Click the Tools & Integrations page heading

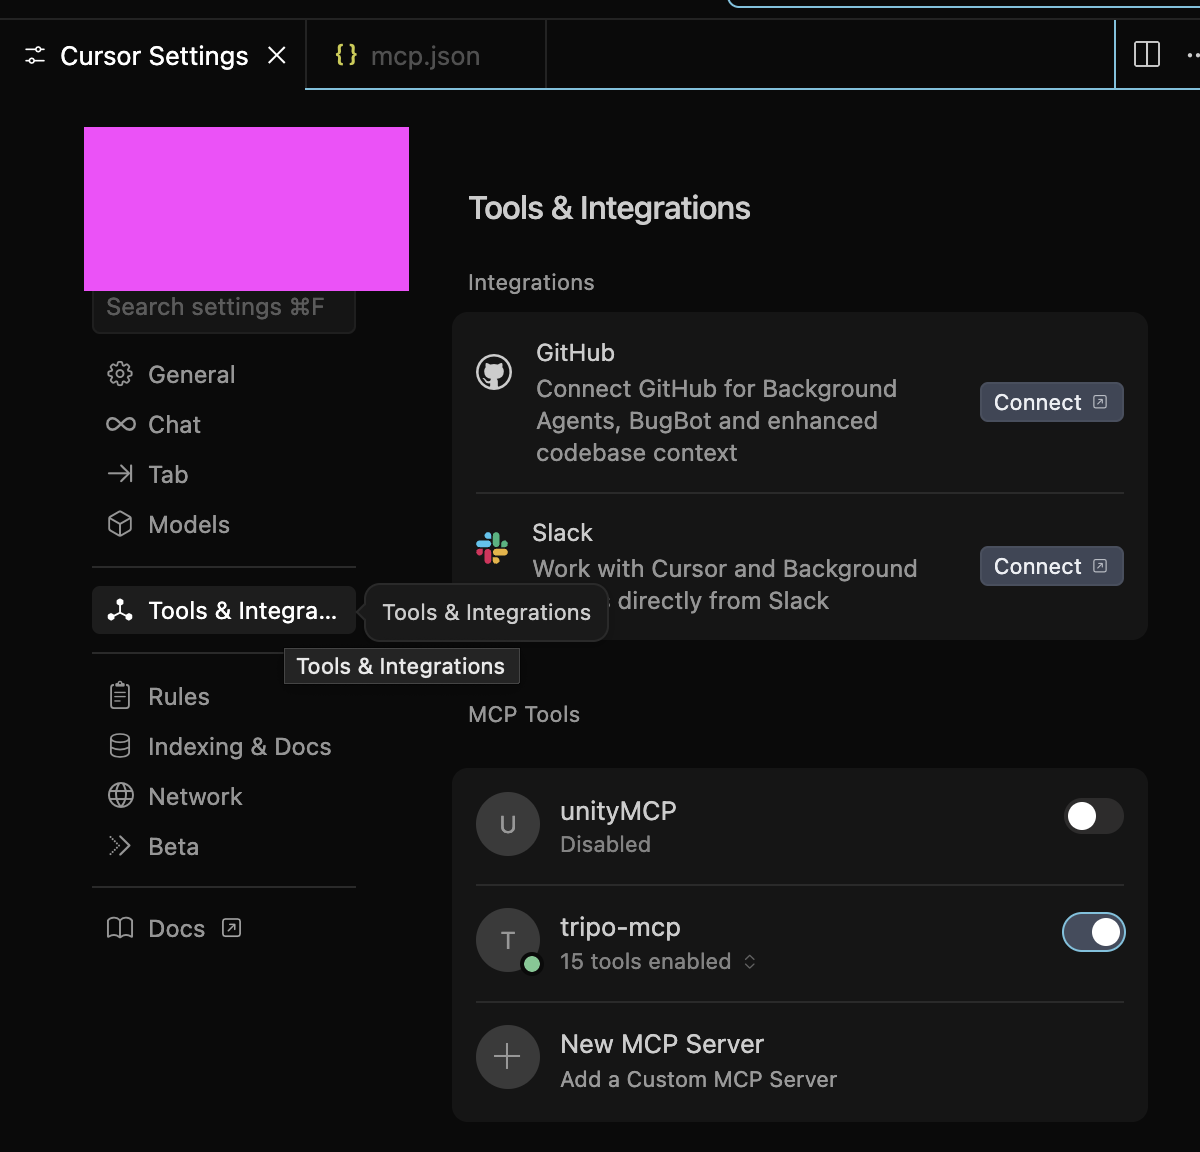coord(609,208)
